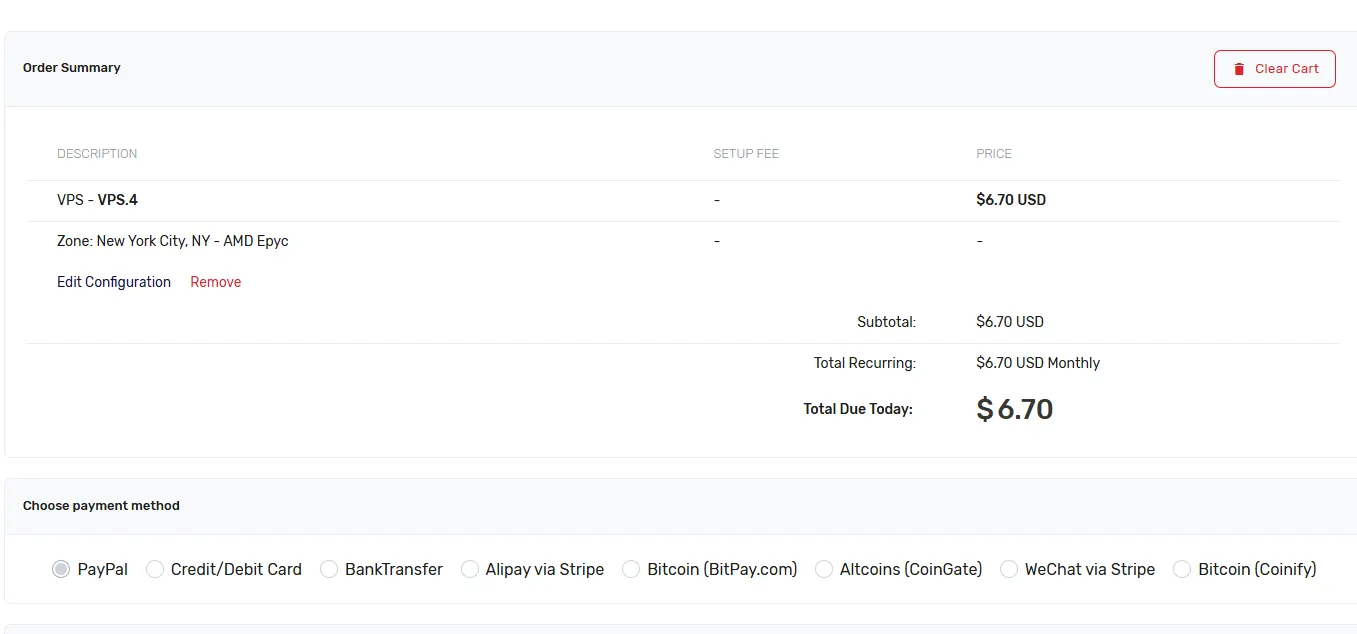Screen dimensions: 1357x634
Task: Click the PRICE column header
Action: tap(994, 154)
